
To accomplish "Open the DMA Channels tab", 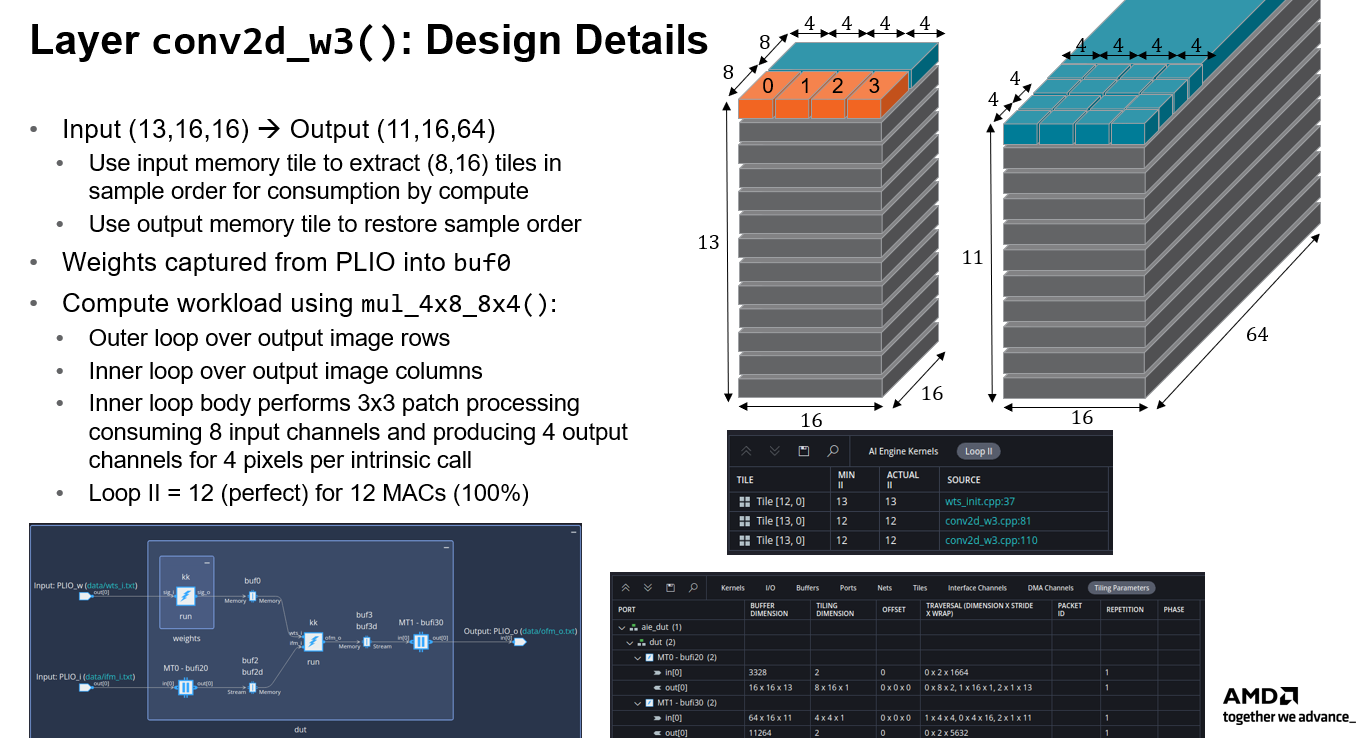I will (1050, 587).
